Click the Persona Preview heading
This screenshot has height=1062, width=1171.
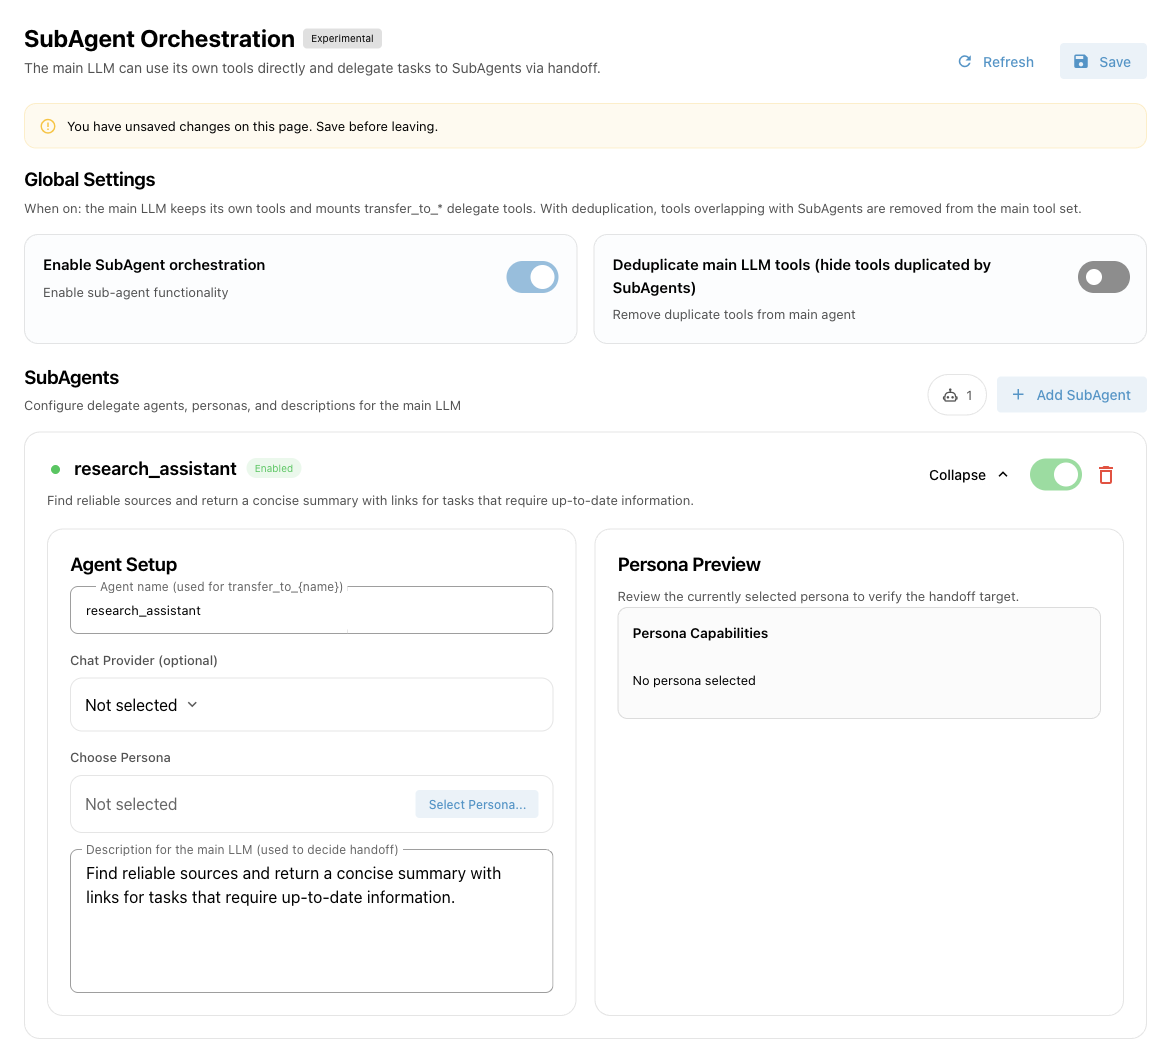pyautogui.click(x=689, y=565)
